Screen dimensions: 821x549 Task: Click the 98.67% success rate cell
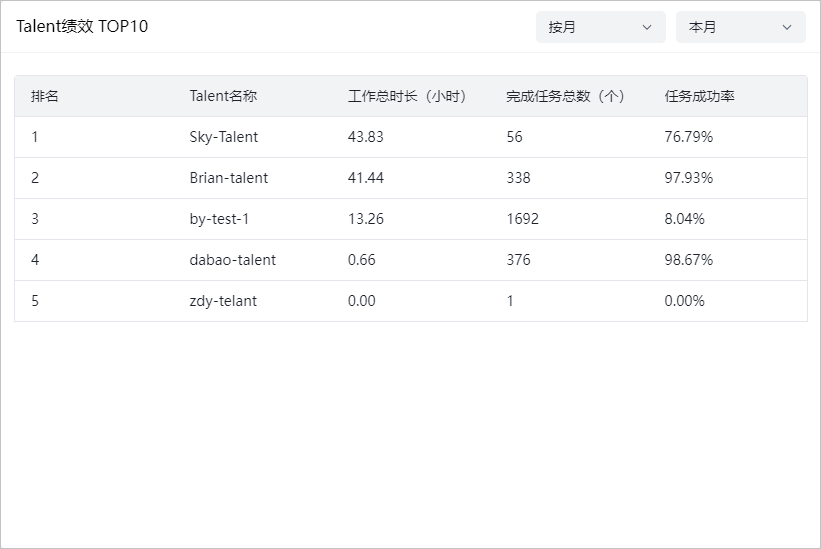tap(688, 260)
